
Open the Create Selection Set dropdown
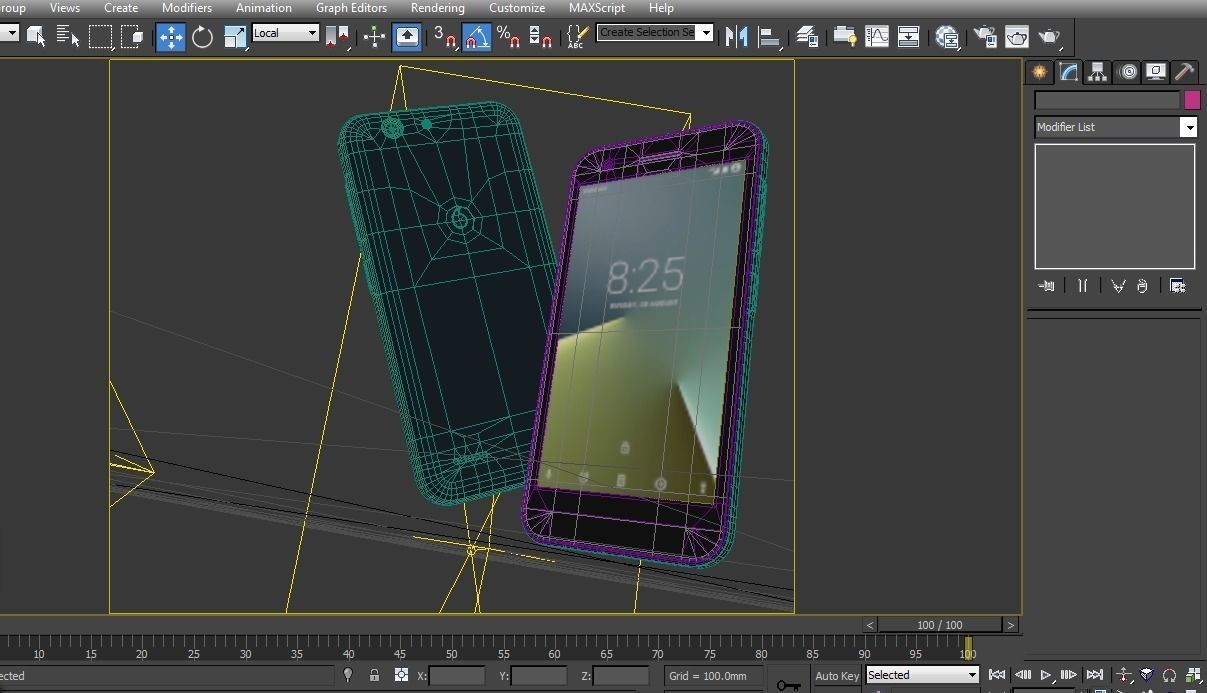click(655, 32)
